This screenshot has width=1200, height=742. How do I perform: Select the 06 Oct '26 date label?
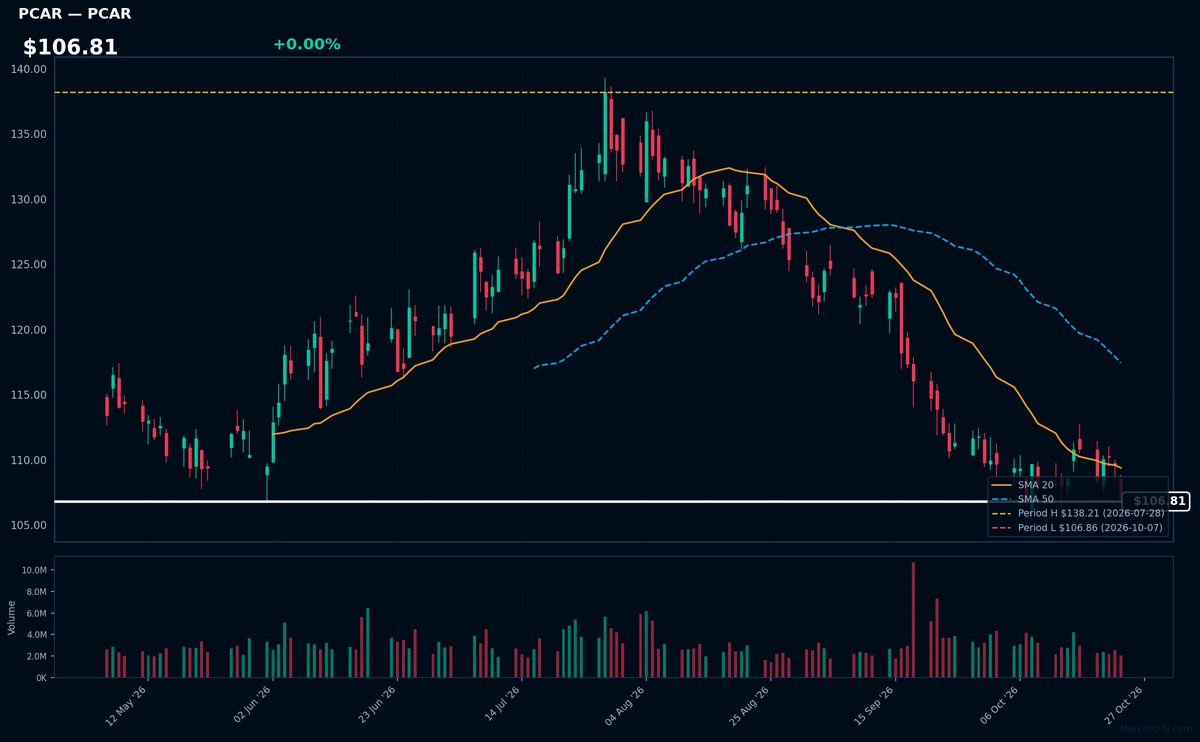998,704
